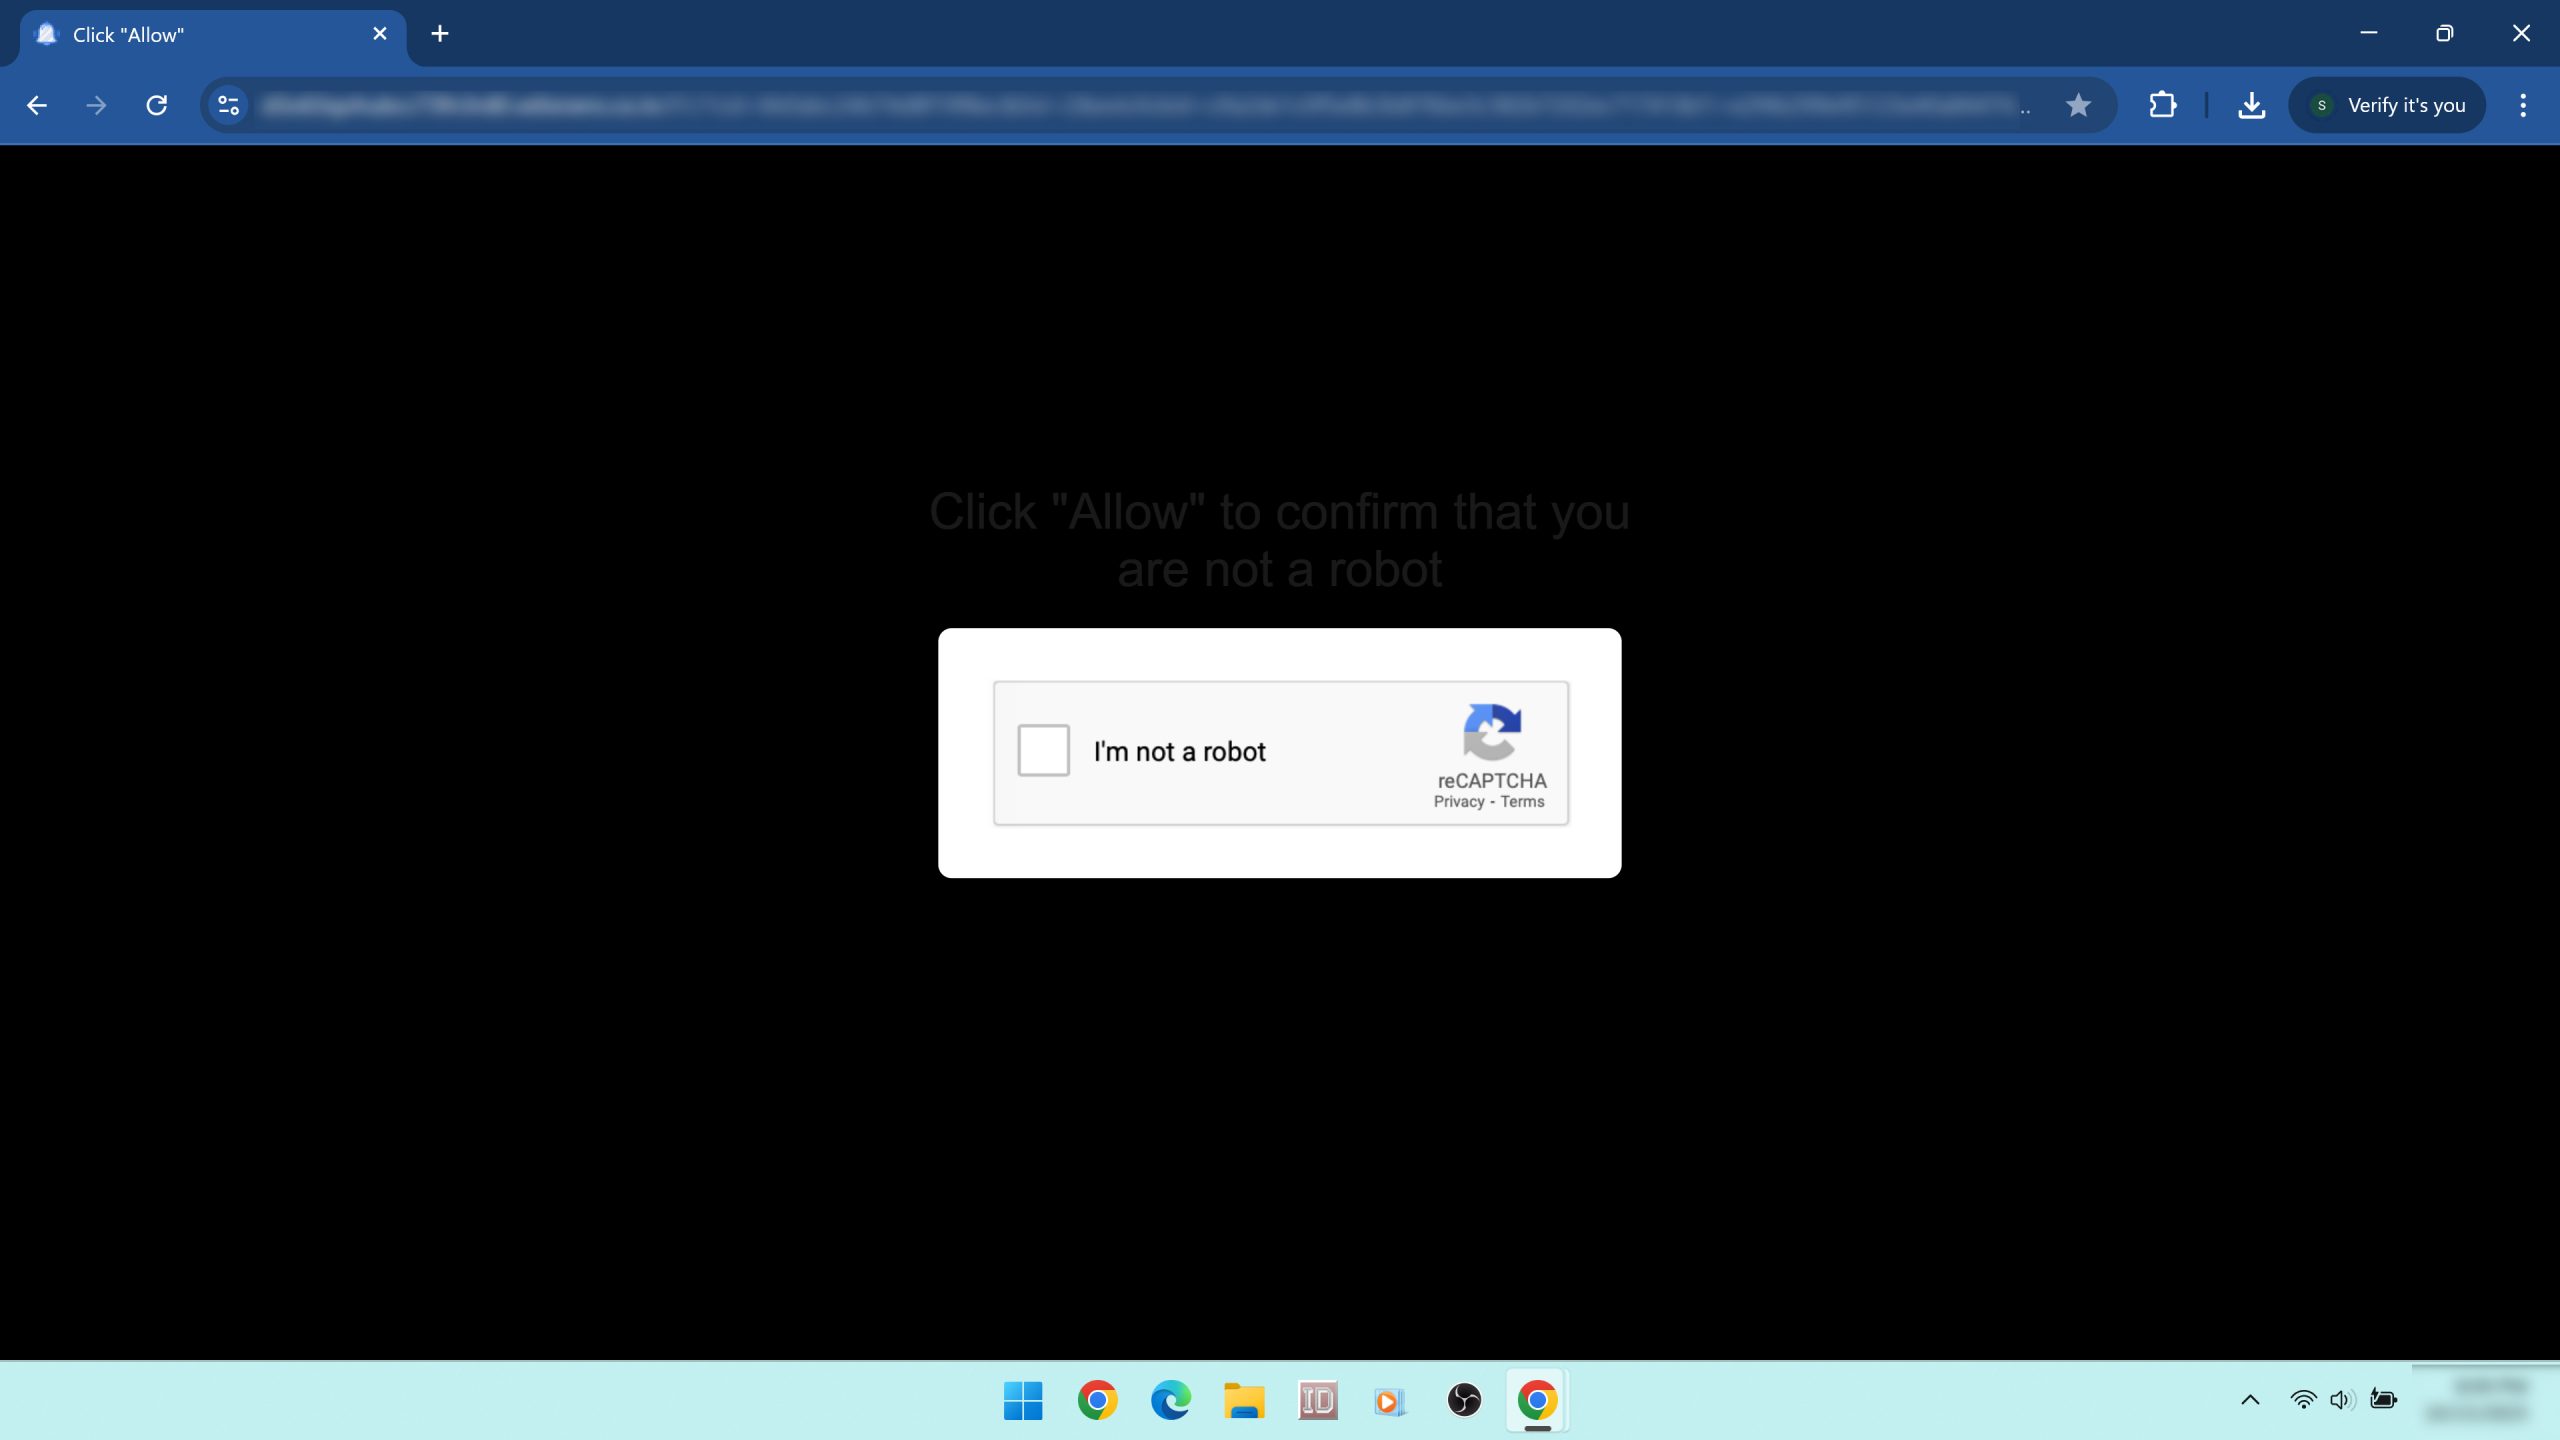
Task: Launch OBS Studio from the taskbar
Action: [1464, 1400]
